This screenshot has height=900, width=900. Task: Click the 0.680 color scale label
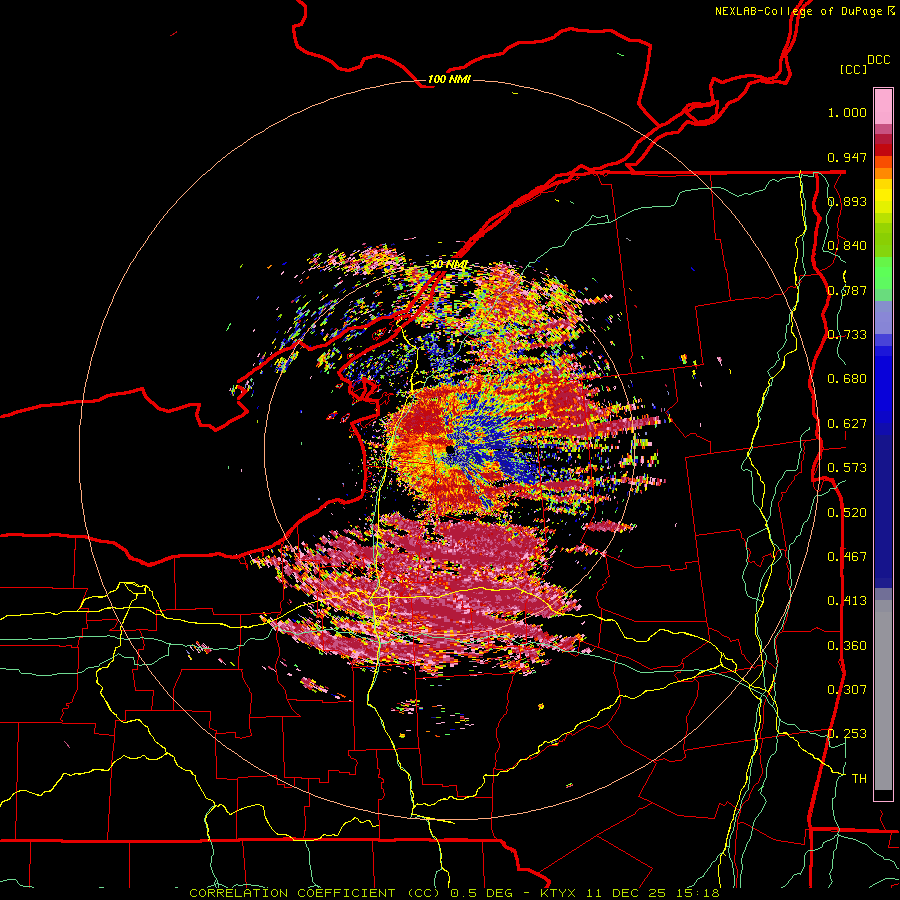(847, 379)
